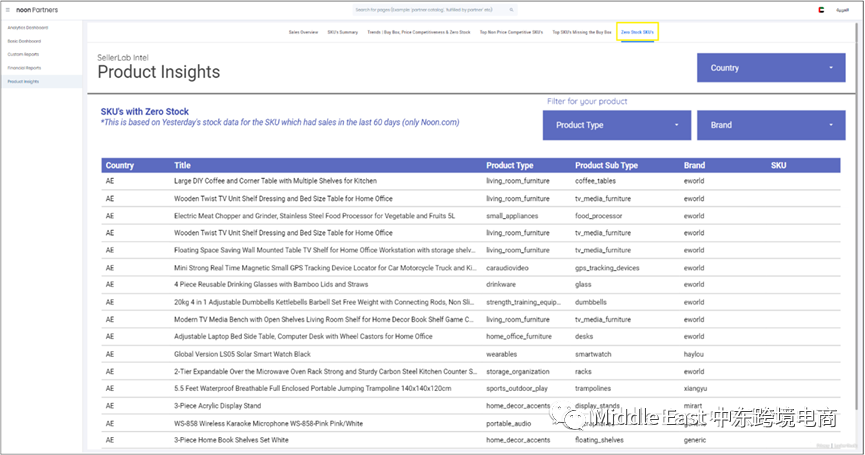Click the Product Type column header
The width and height of the screenshot is (865, 455).
pos(510,165)
